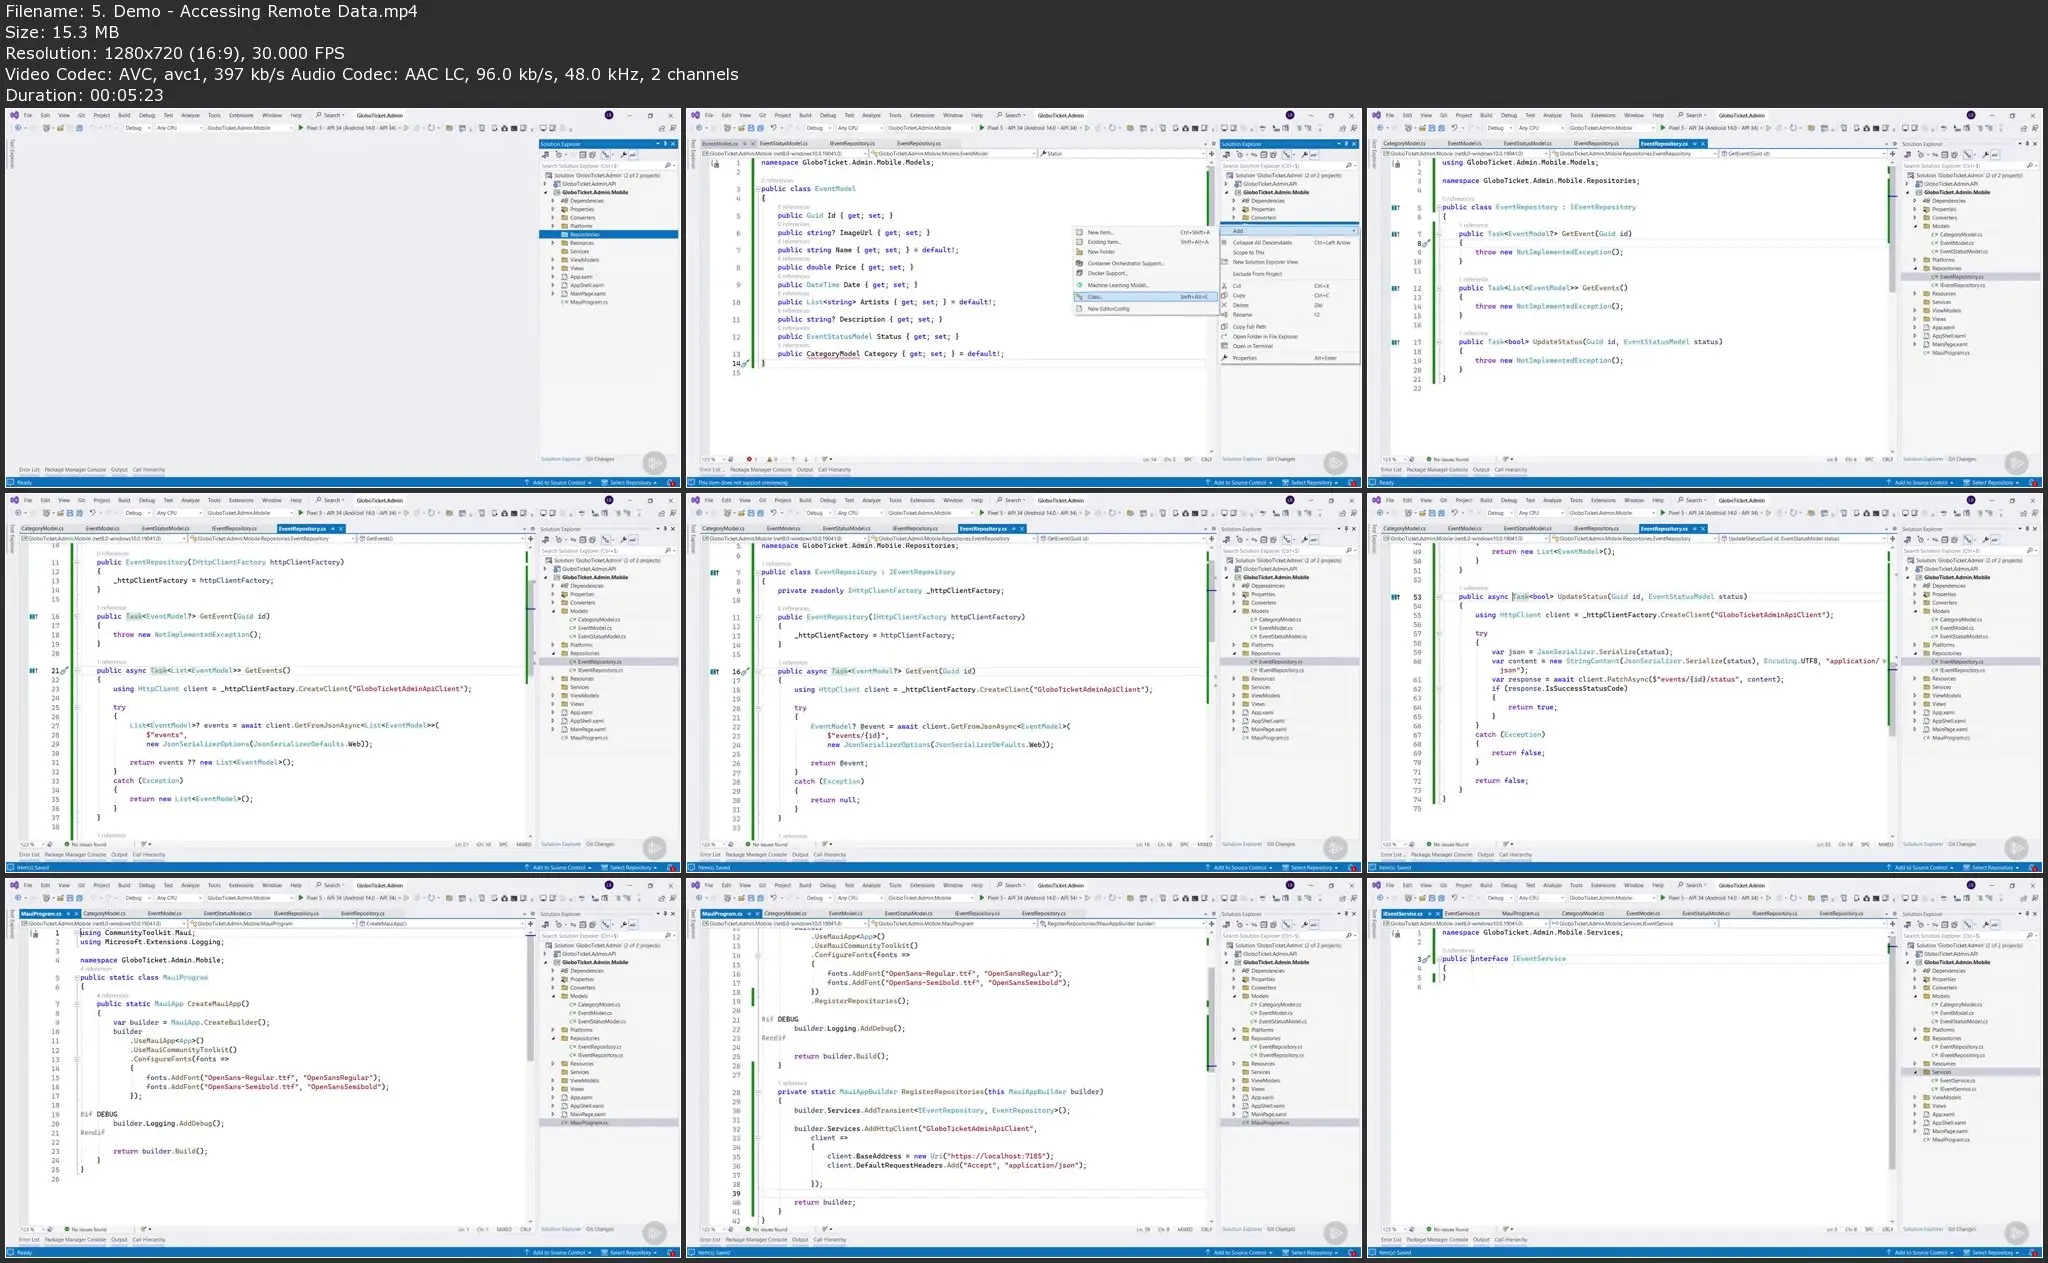This screenshot has height=1263, width=2048.
Task: Click Visual Studio logo in the RegisterRepositories frame
Action: coord(696,885)
